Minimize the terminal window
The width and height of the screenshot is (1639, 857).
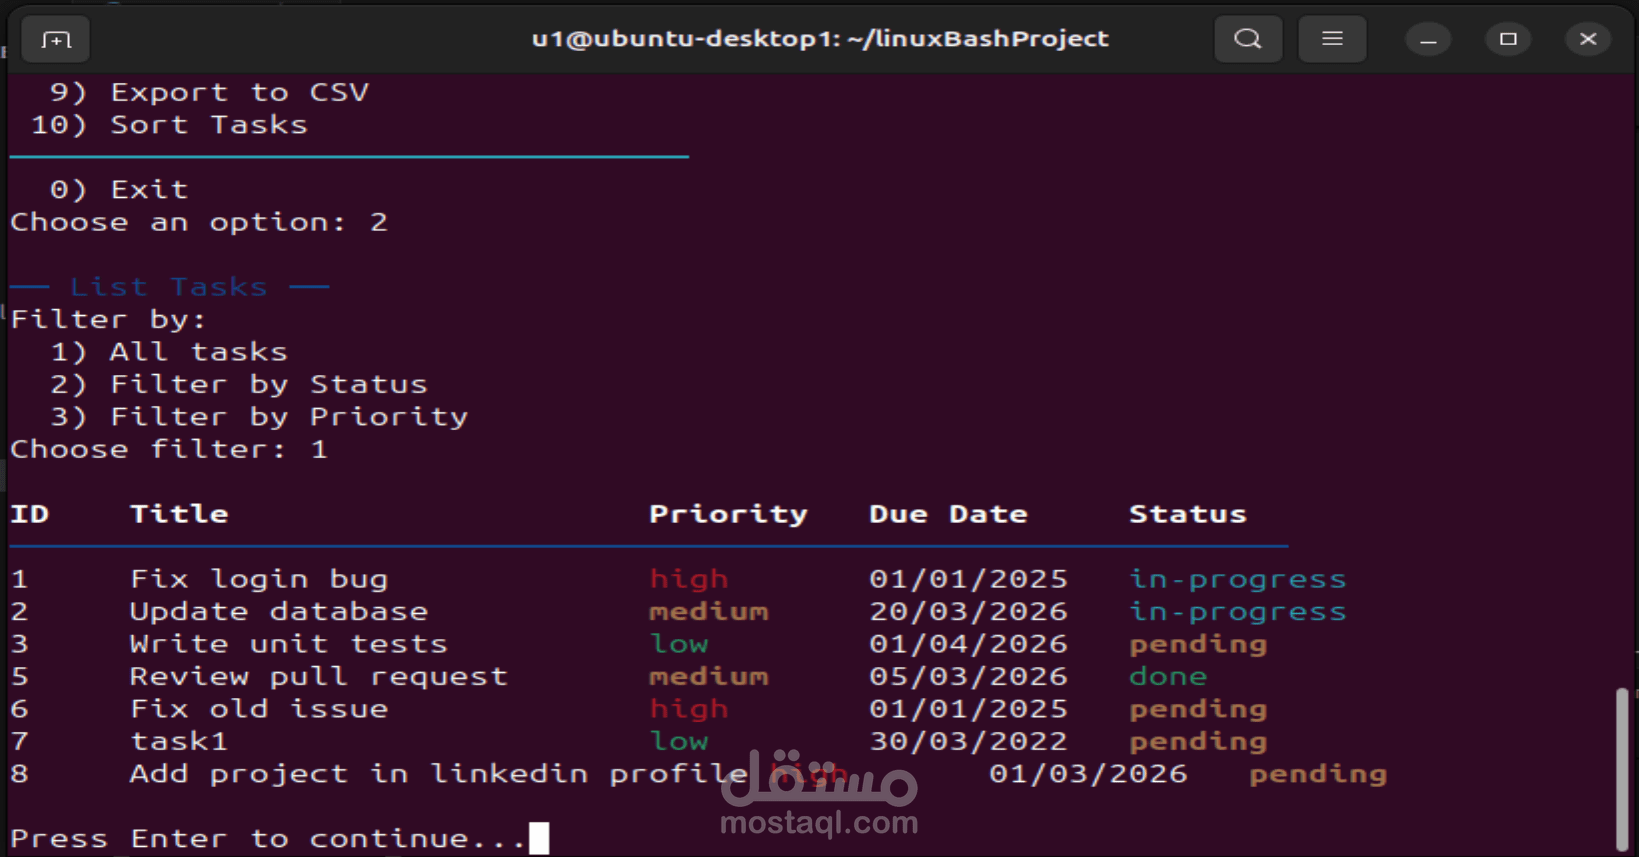pos(1428,40)
